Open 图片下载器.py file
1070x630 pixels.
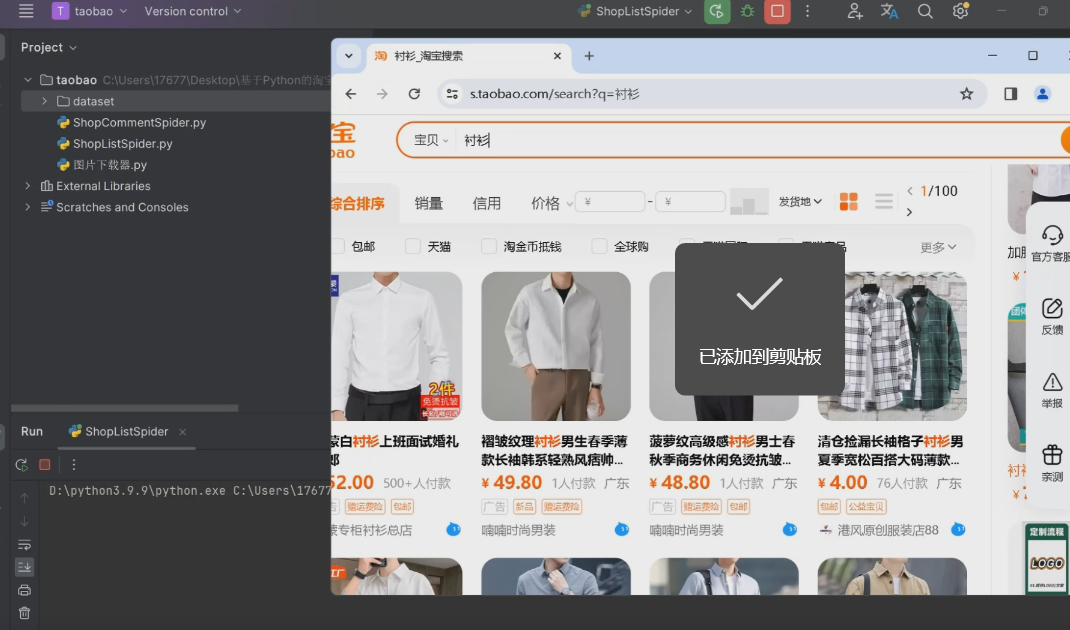tap(109, 164)
